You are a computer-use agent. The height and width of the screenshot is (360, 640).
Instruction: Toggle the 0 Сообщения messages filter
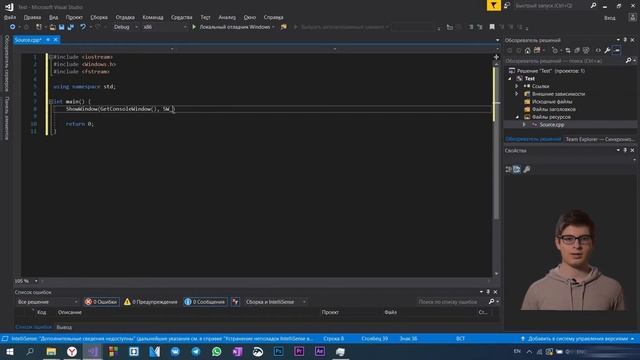pyautogui.click(x=205, y=302)
